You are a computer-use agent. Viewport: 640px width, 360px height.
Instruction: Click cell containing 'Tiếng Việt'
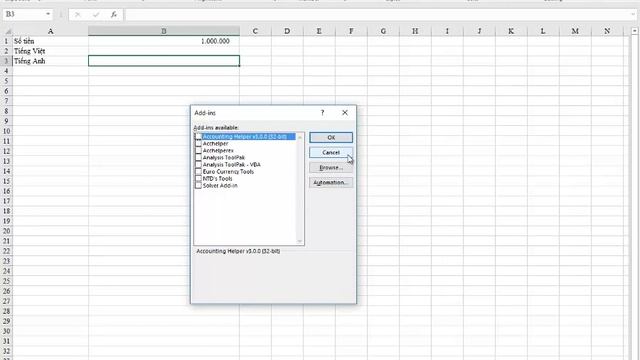[x=51, y=51]
